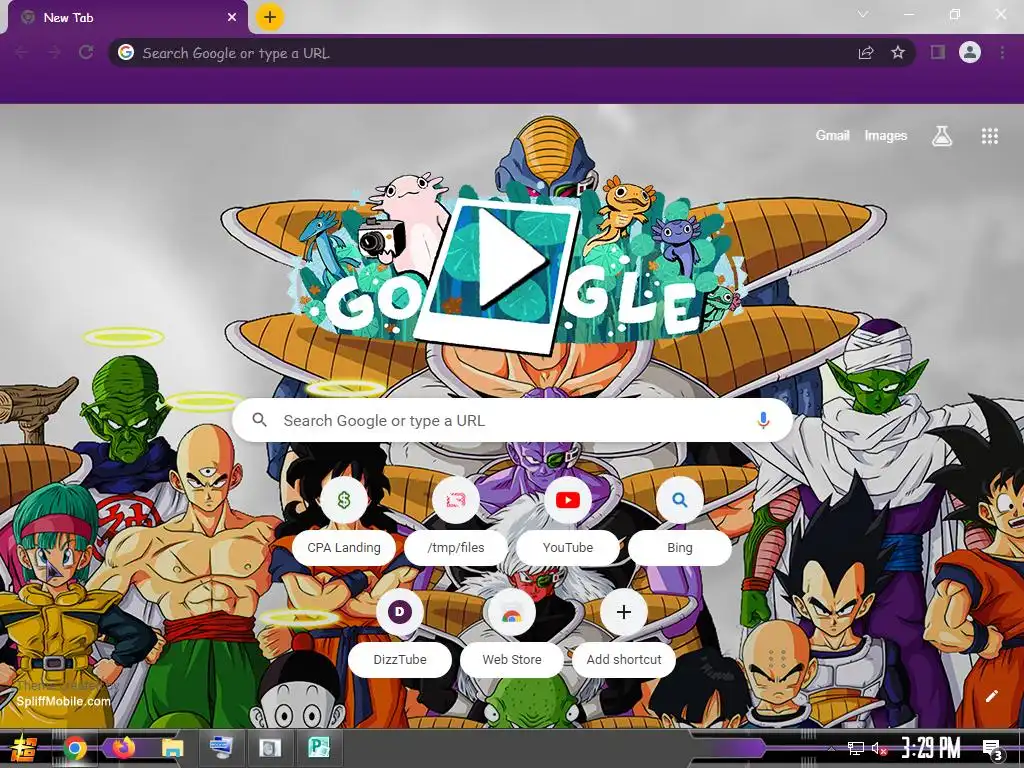Go forward to next page

pos(54,52)
